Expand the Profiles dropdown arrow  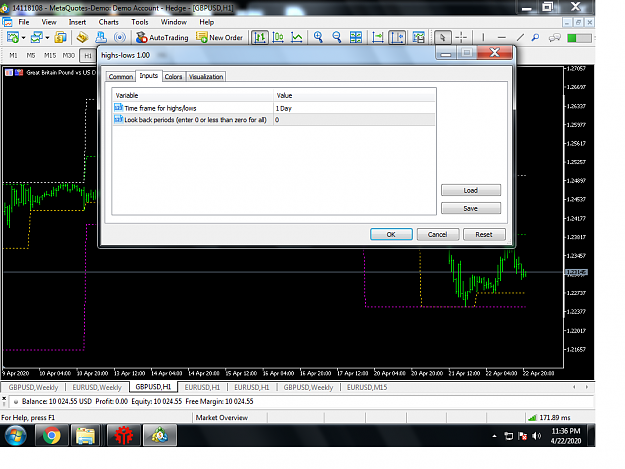coord(47,38)
